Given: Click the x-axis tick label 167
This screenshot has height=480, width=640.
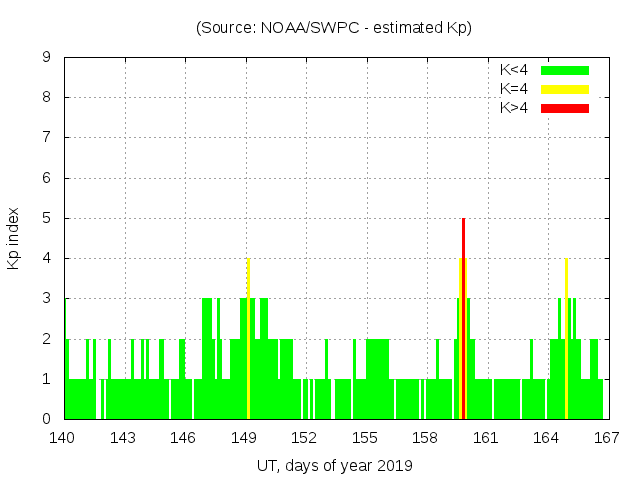Looking at the screenshot, I should 606,438.
